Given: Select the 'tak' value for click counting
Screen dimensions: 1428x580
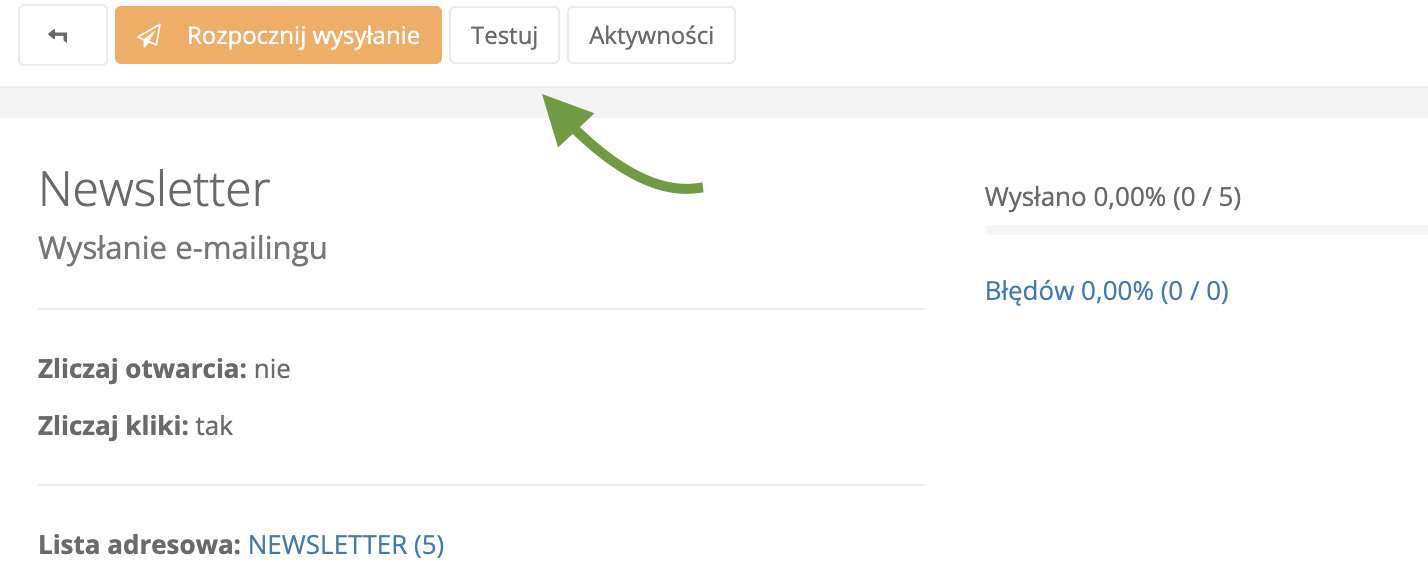Looking at the screenshot, I should 214,426.
